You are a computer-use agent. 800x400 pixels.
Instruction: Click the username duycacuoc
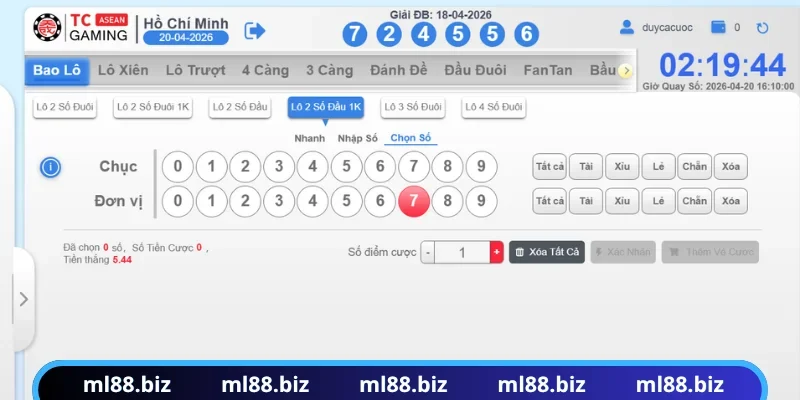tap(667, 28)
